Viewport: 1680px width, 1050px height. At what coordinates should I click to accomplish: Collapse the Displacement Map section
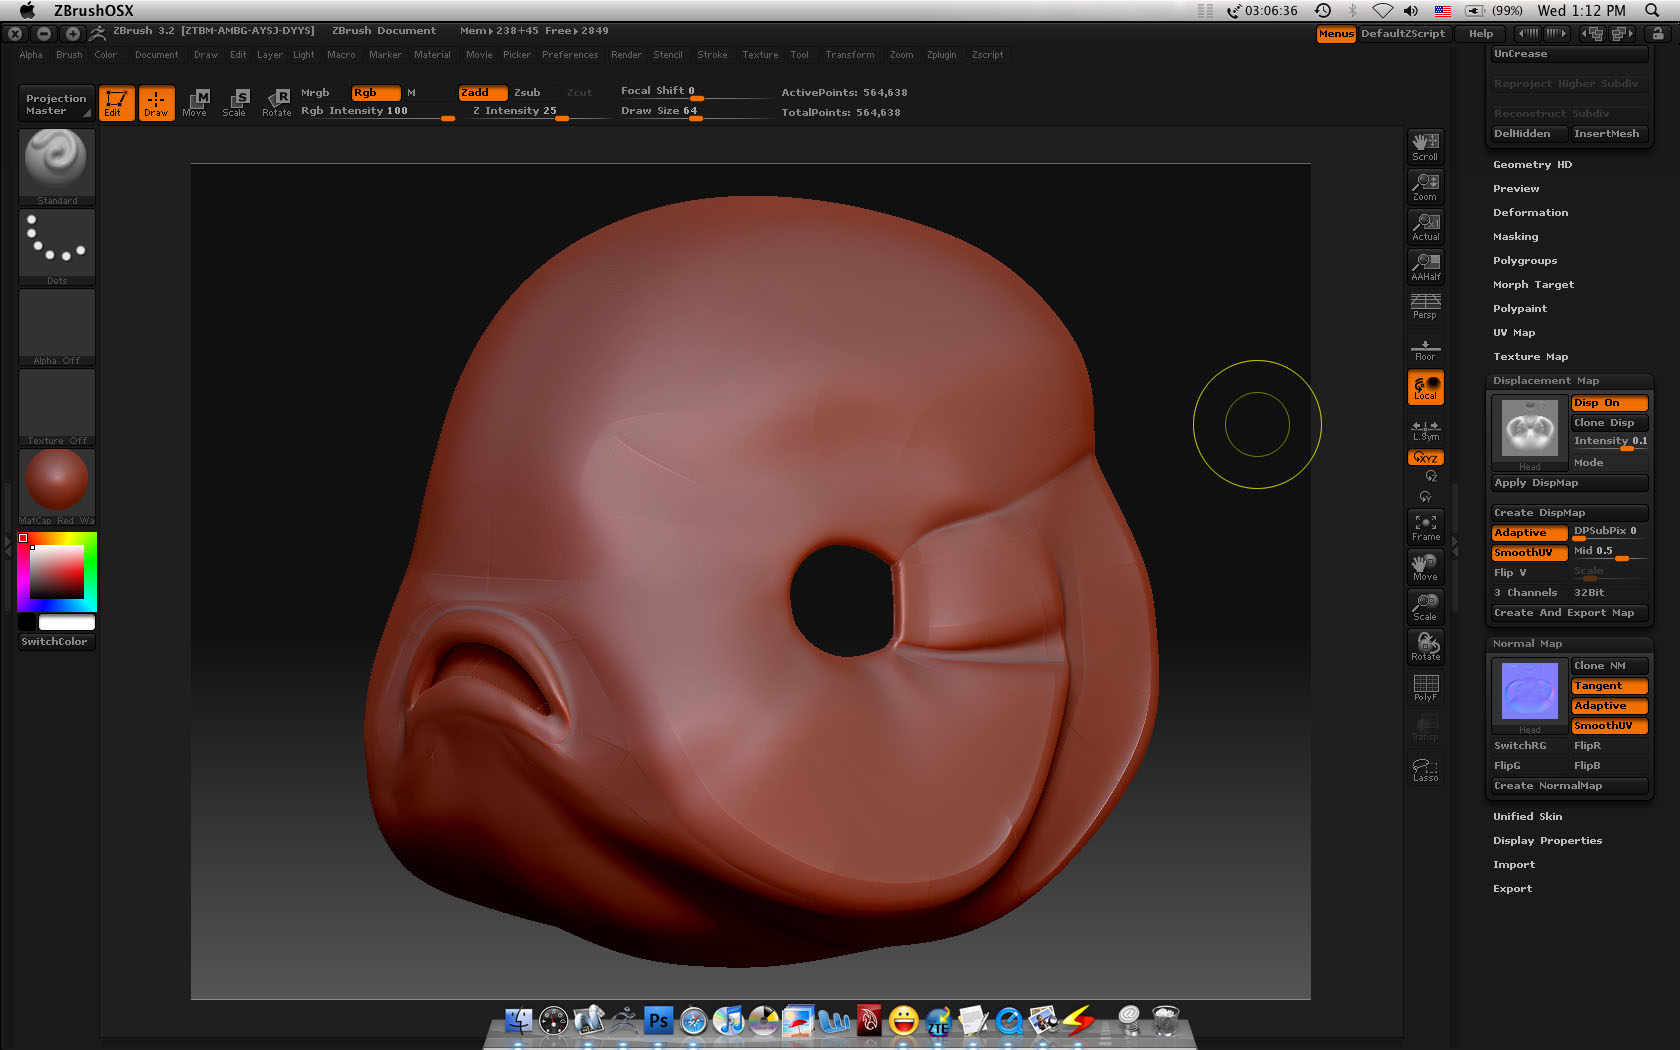pos(1545,381)
